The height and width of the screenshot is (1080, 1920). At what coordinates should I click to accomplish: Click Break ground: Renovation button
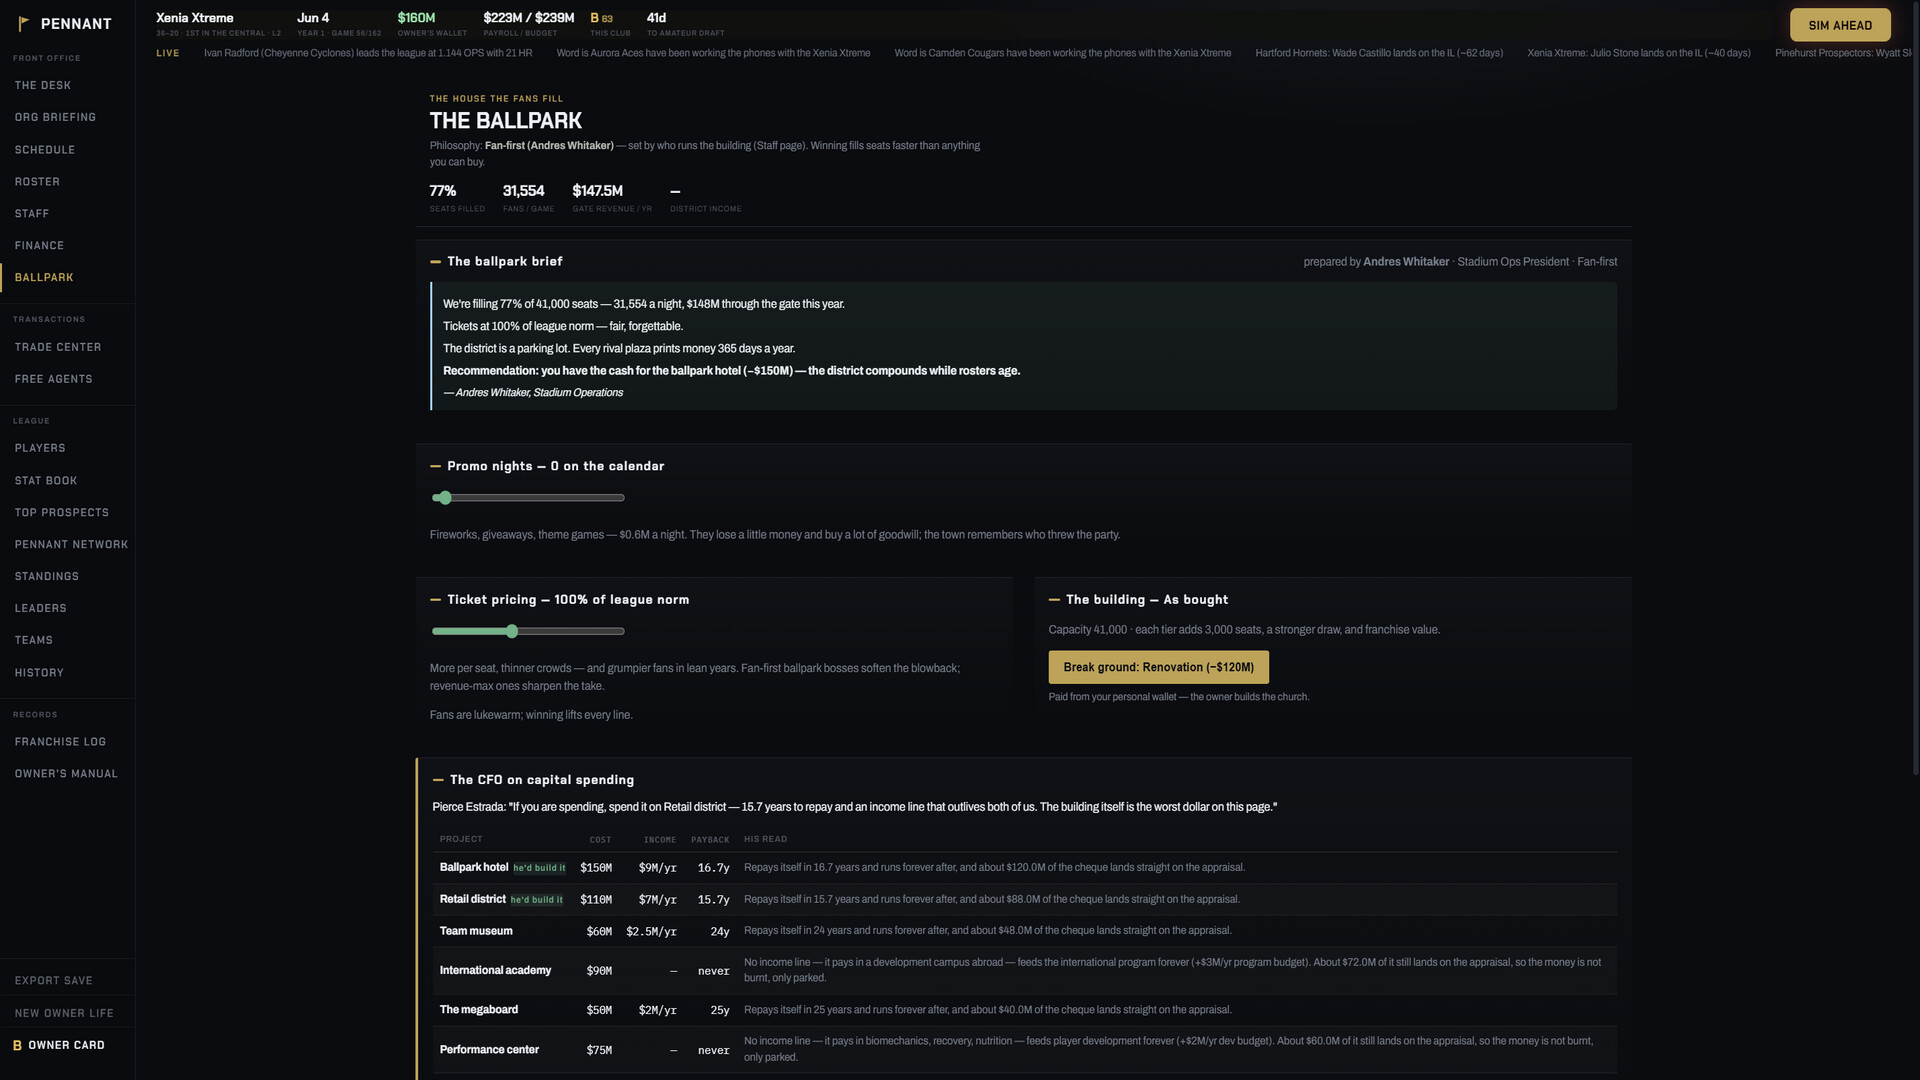click(x=1158, y=667)
